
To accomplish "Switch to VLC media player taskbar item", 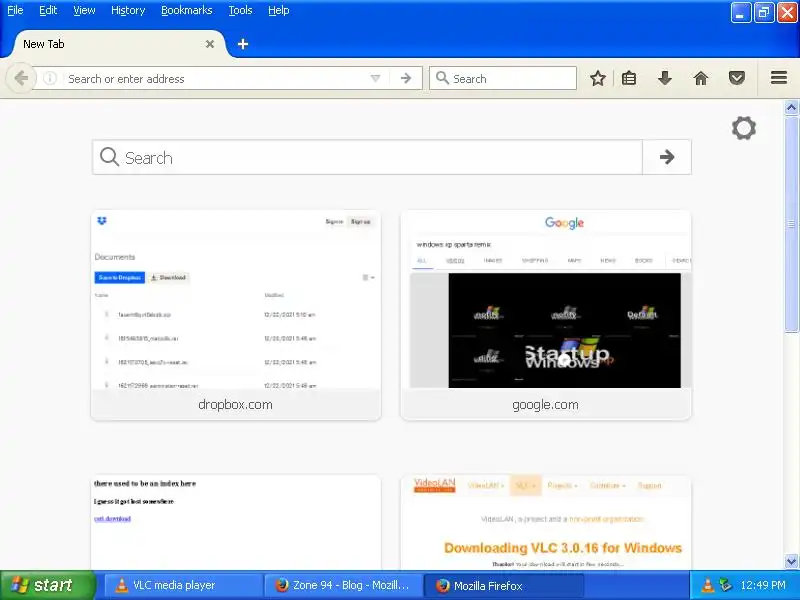I will 183,585.
